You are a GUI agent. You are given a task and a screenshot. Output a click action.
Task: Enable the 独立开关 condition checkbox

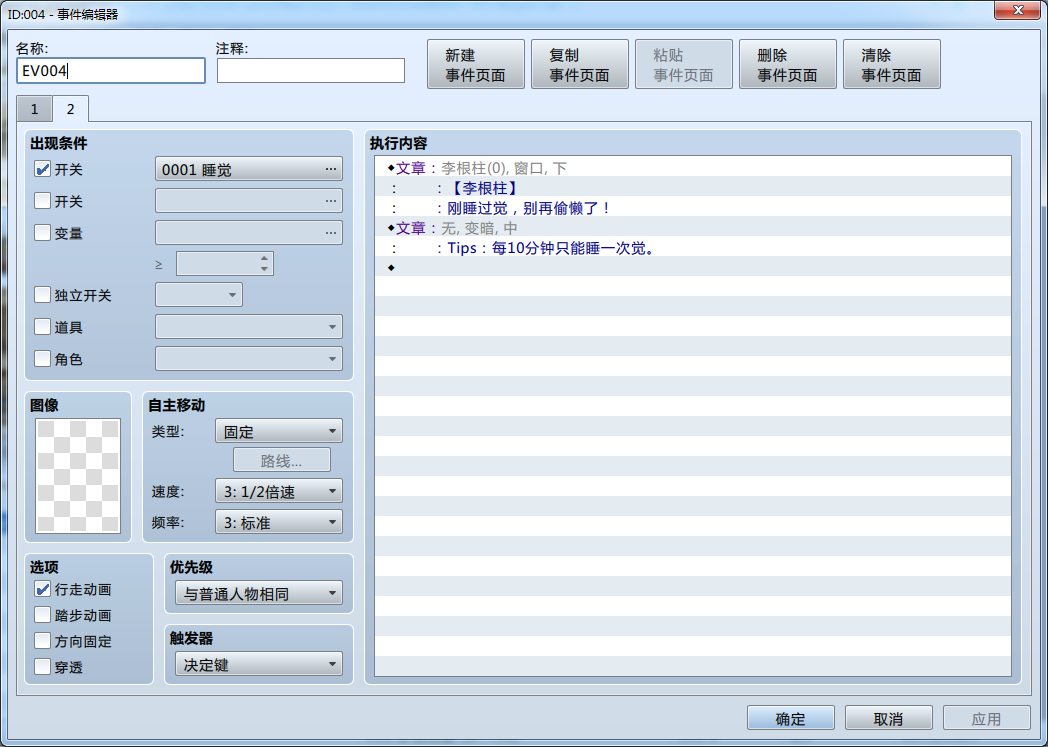pos(42,295)
